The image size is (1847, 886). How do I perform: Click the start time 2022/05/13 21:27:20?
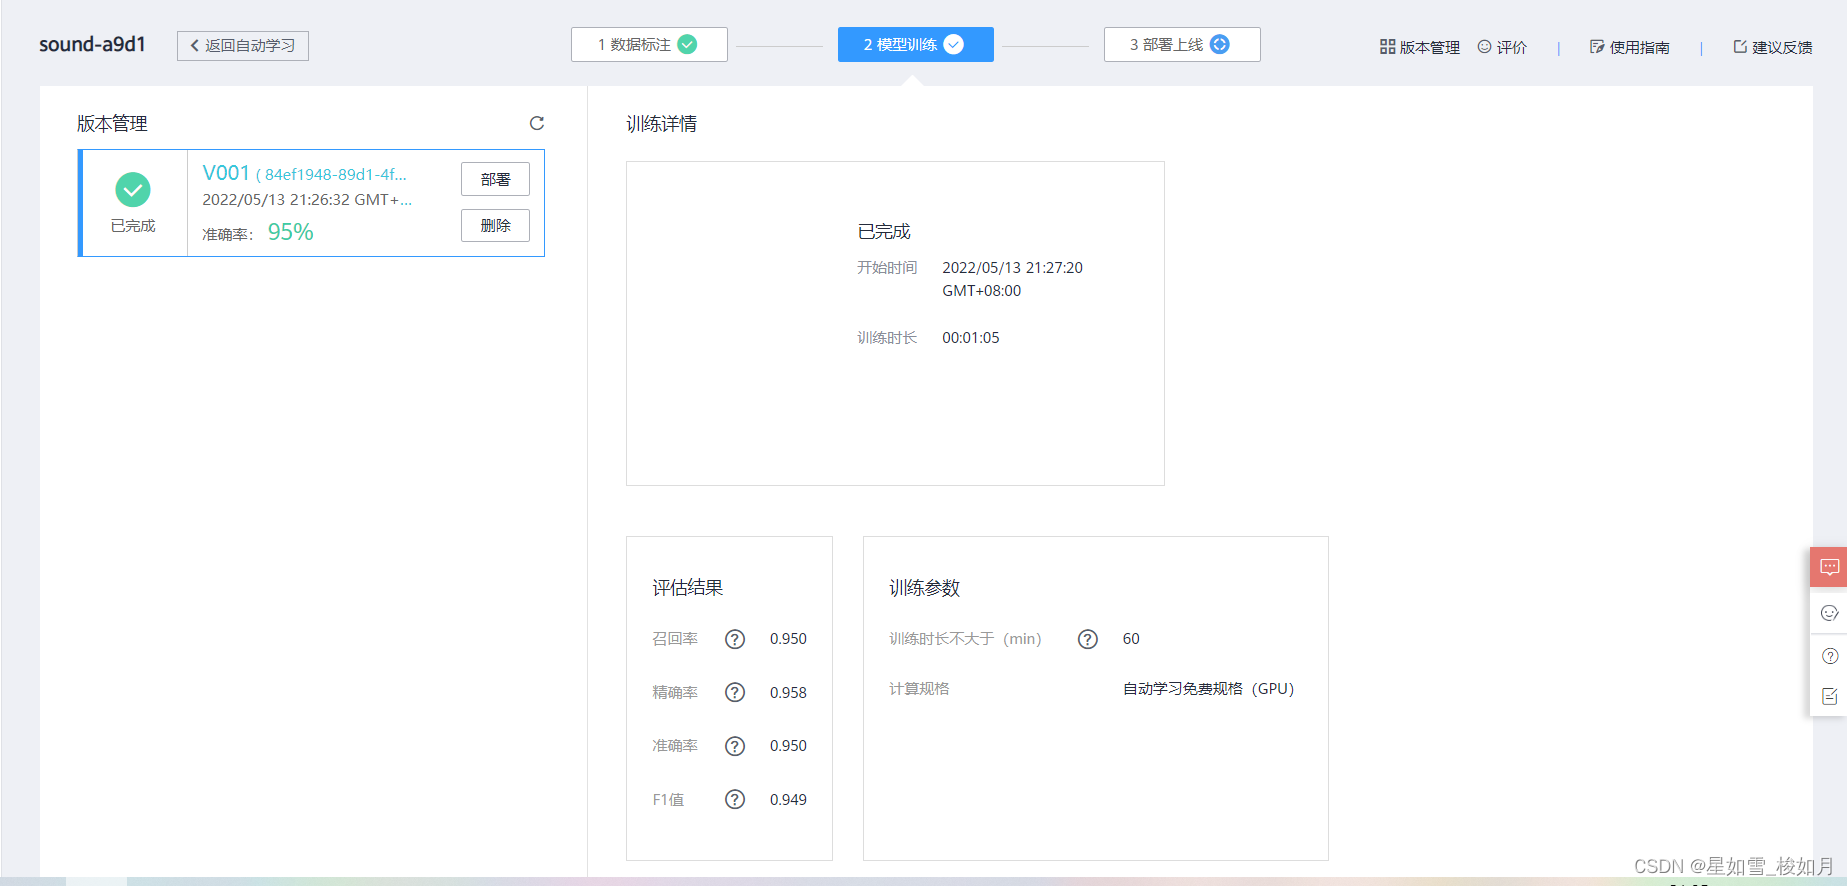pos(1012,279)
